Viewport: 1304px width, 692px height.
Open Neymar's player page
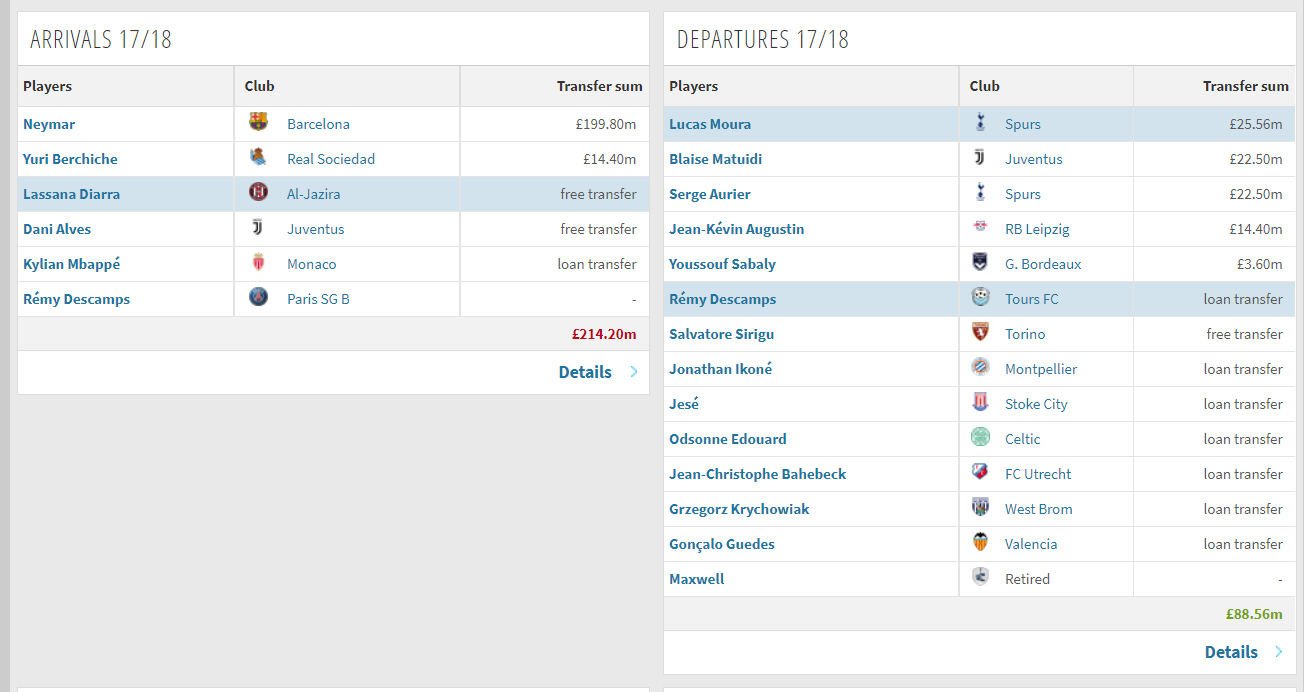[x=49, y=124]
